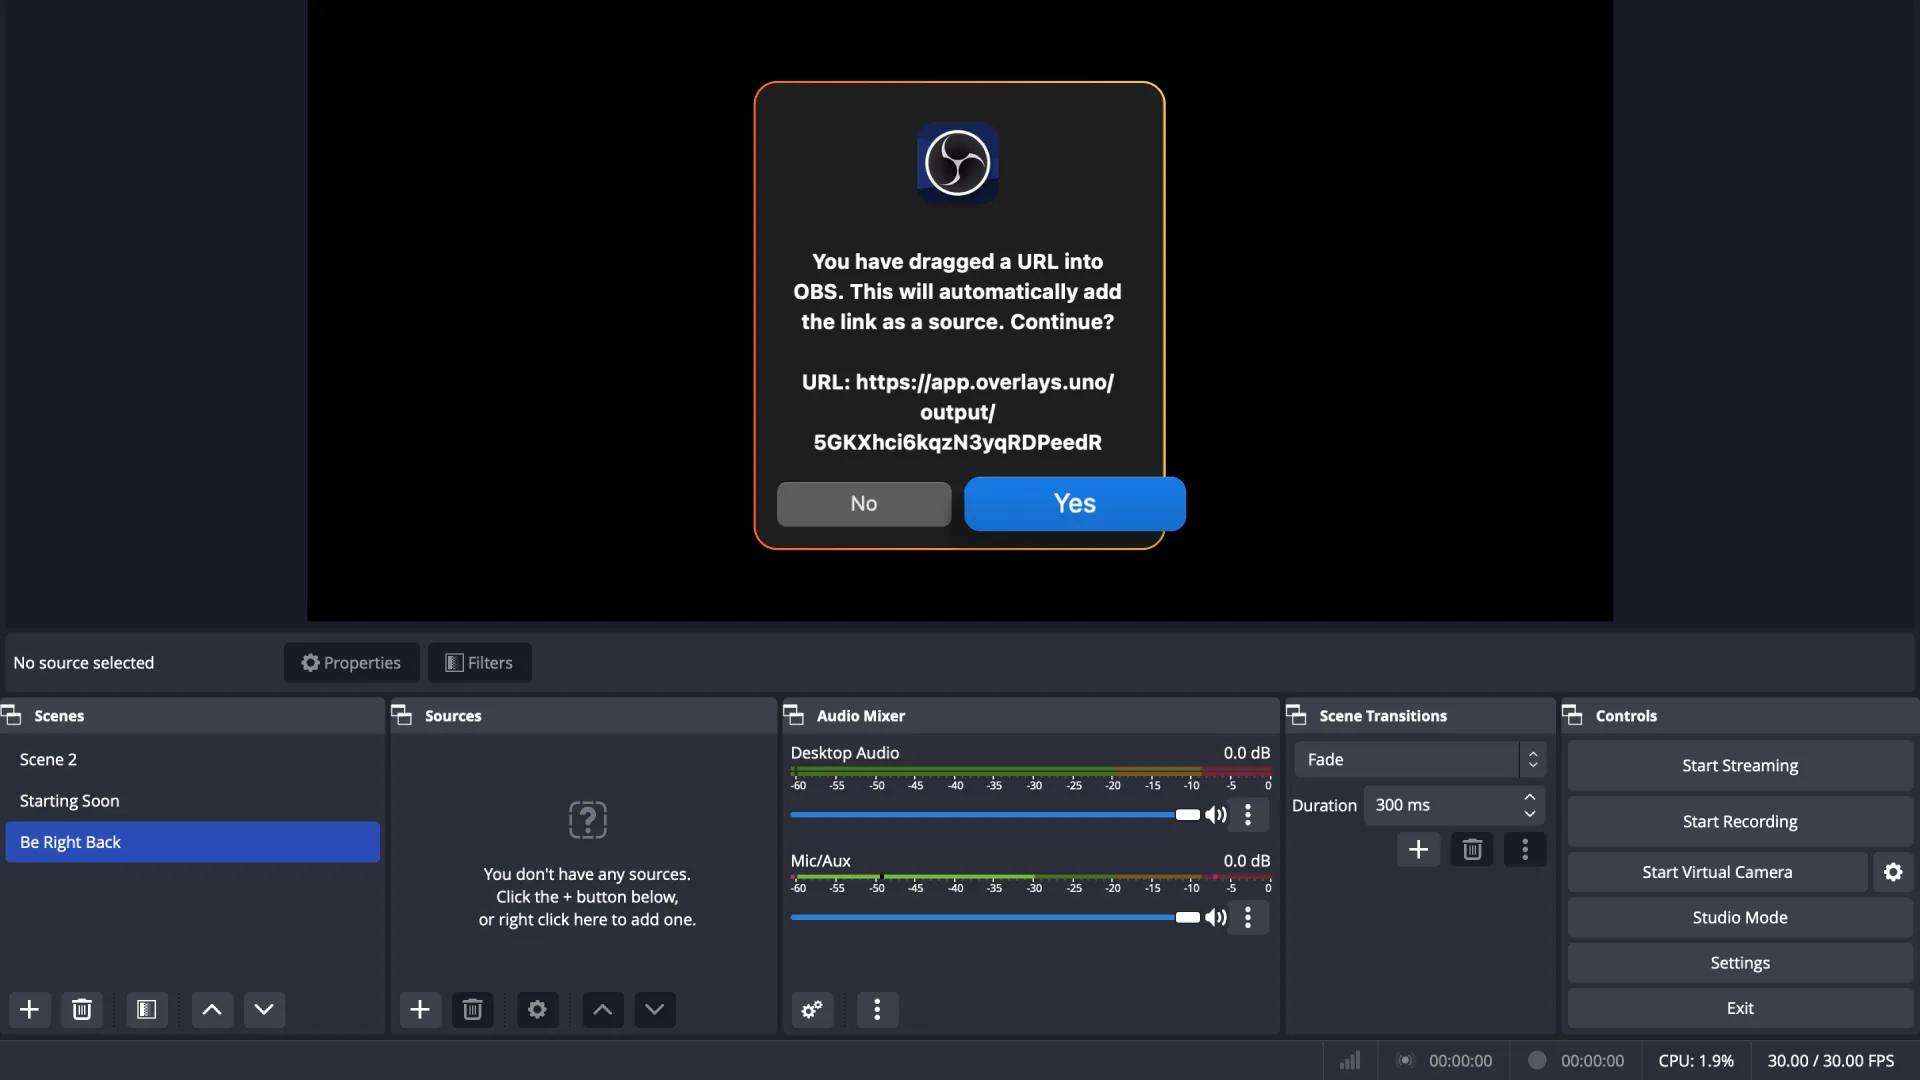Pop out the Scene Transitions dock icon
Viewport: 1920px width, 1080px height.
[1296, 715]
